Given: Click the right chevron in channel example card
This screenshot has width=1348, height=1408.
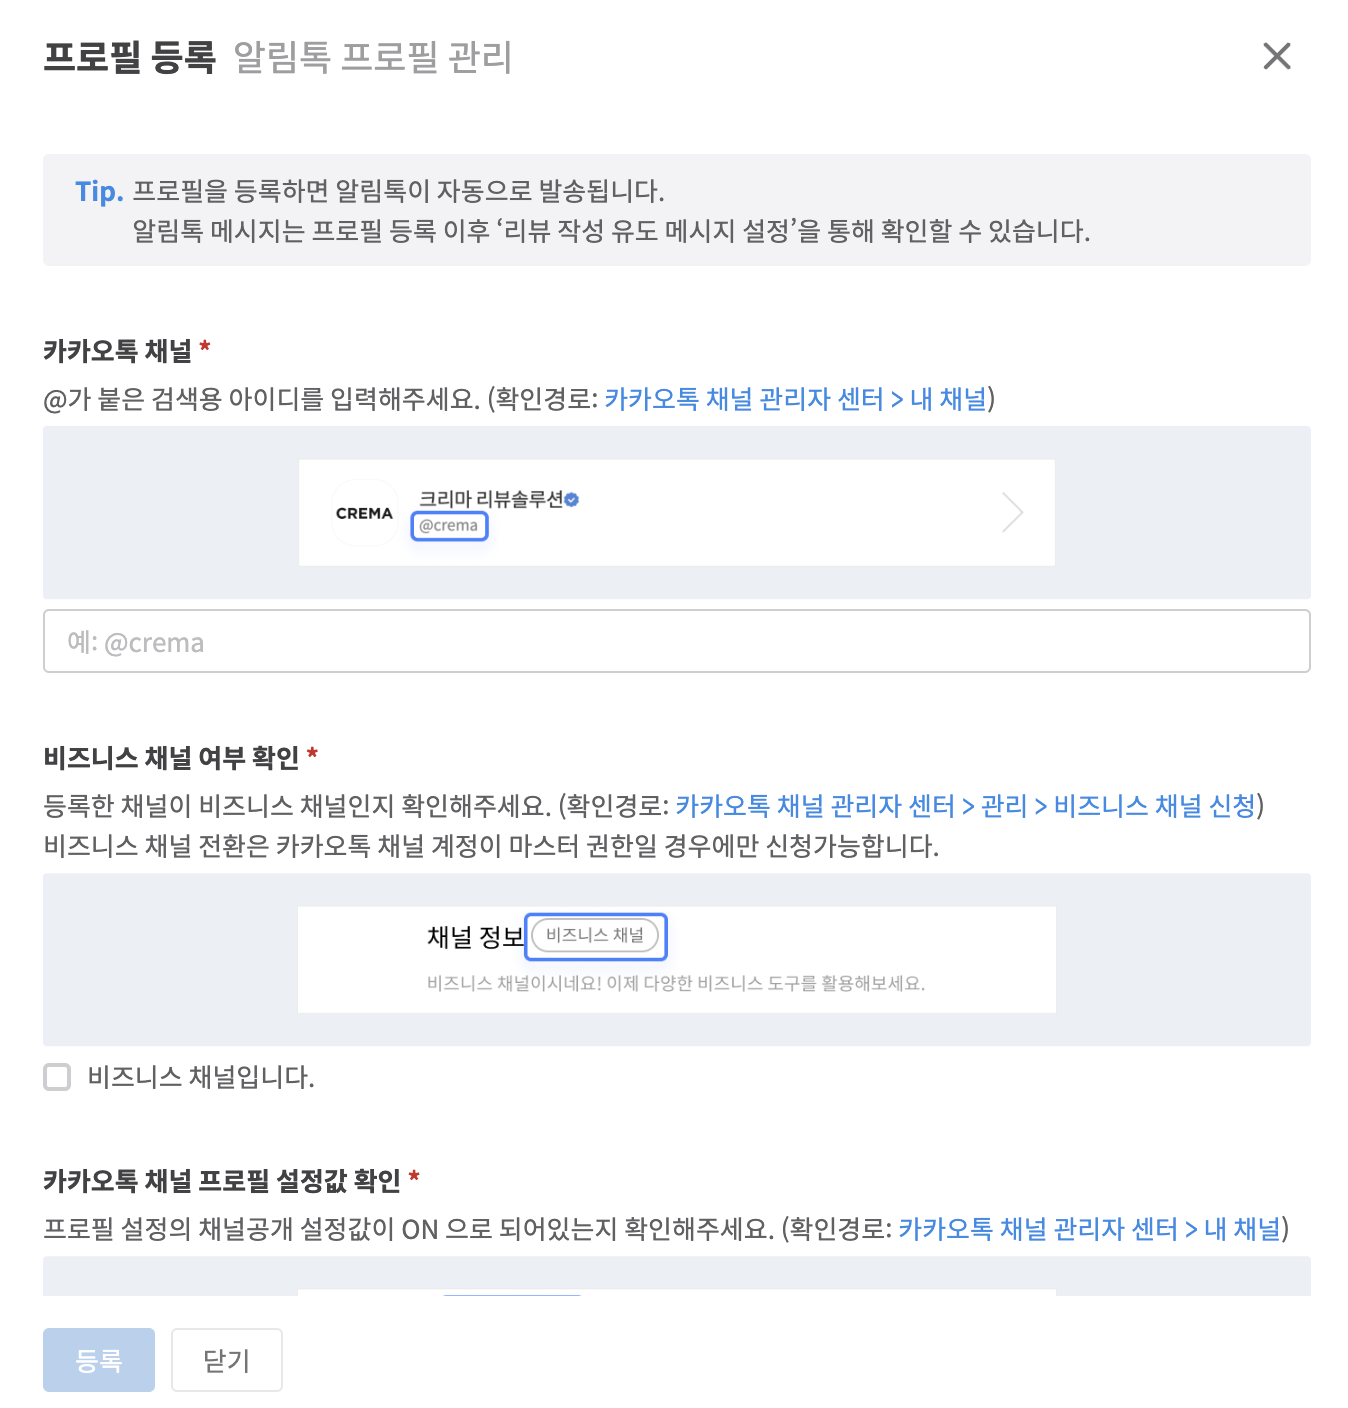Looking at the screenshot, I should click(x=1012, y=512).
